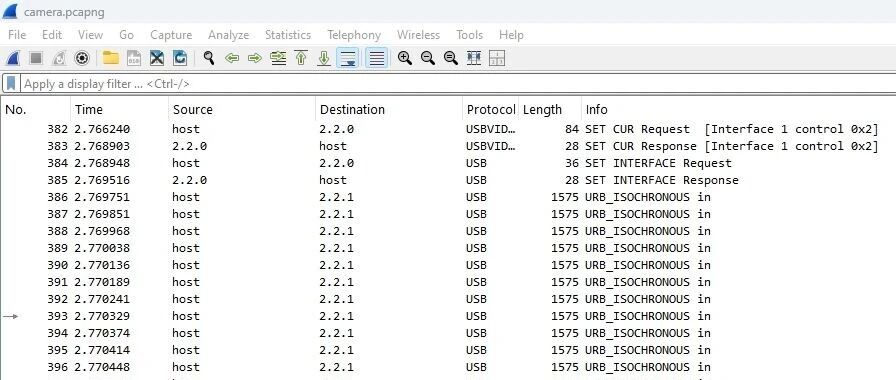Zoom in the main window text

(x=405, y=58)
